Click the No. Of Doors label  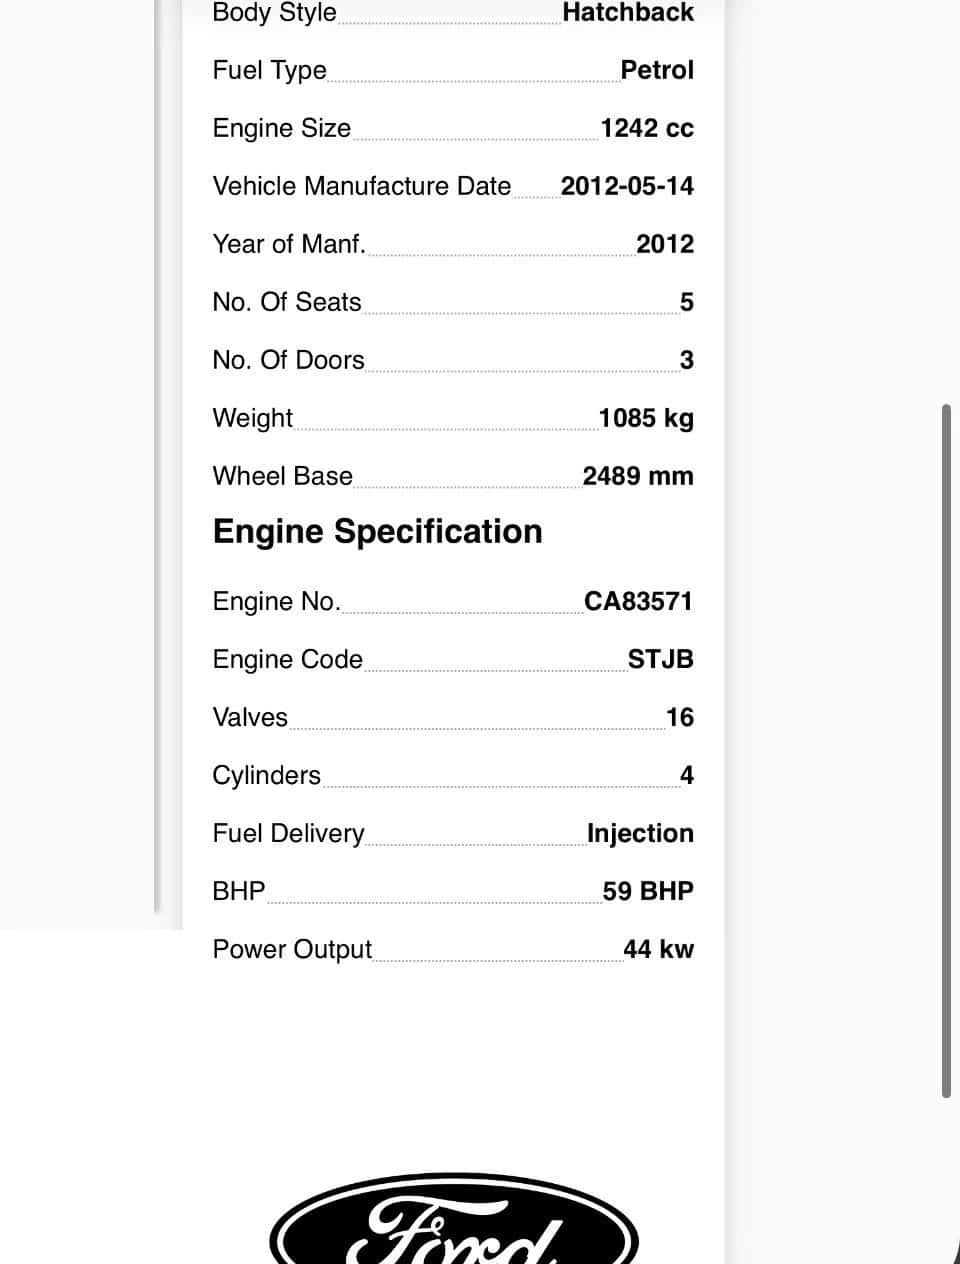coord(288,360)
